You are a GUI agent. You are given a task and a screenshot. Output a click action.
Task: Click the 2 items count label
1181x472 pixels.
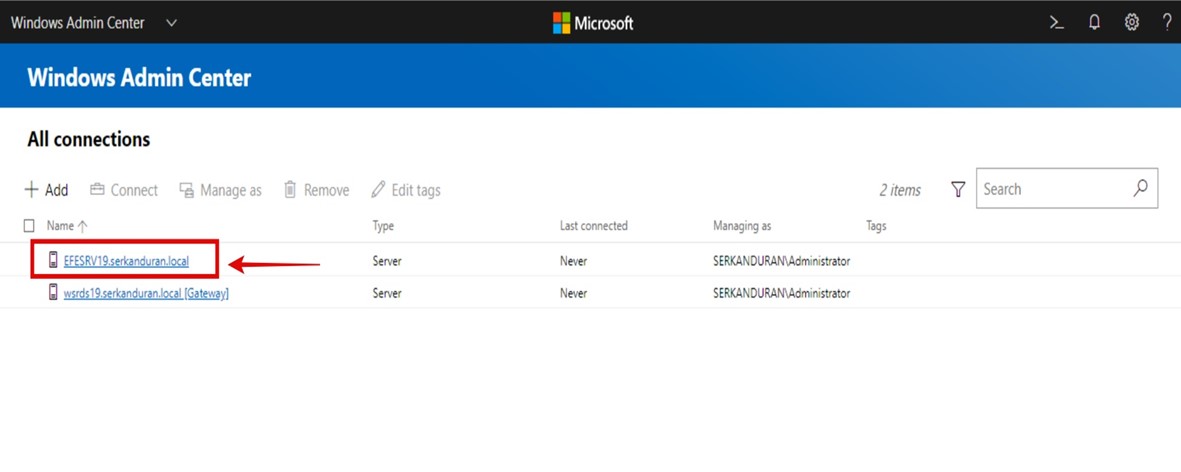(x=900, y=190)
